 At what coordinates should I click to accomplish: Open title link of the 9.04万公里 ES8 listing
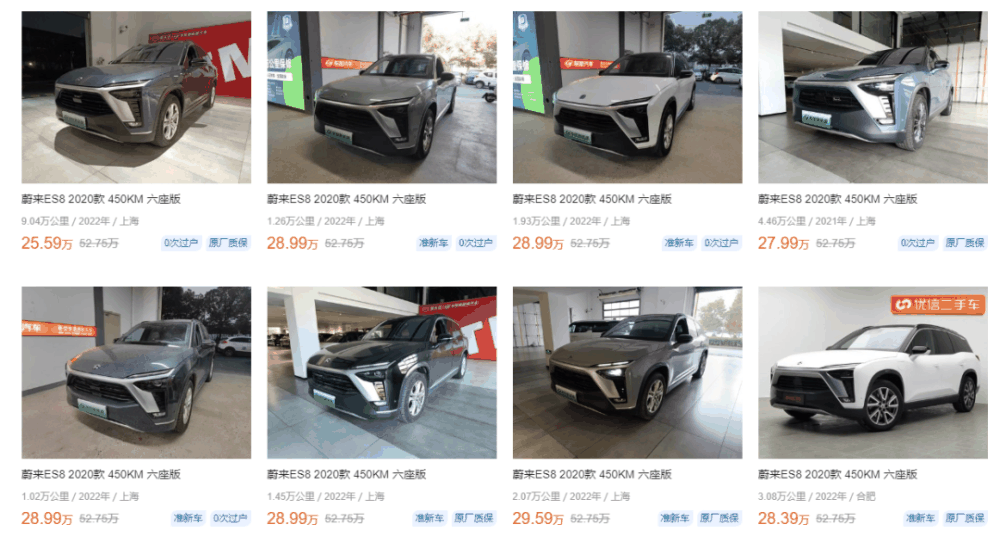(101, 199)
